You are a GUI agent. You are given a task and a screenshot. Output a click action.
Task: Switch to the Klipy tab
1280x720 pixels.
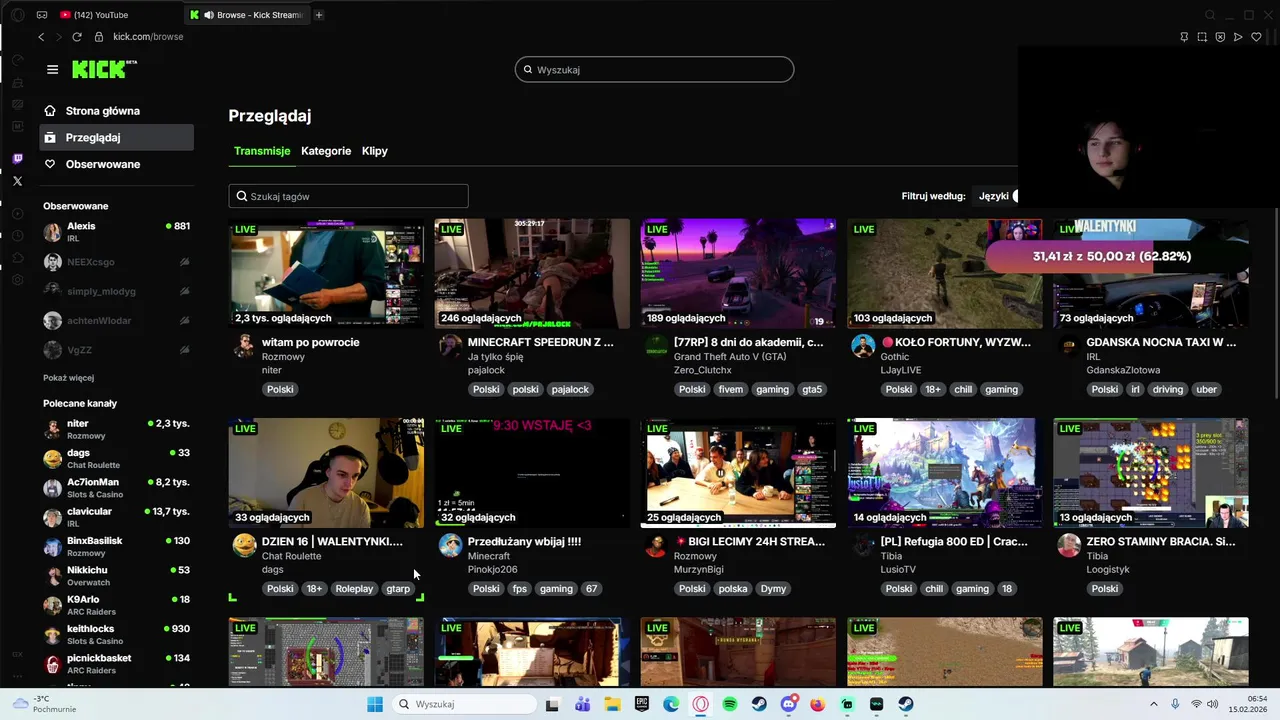tap(375, 151)
